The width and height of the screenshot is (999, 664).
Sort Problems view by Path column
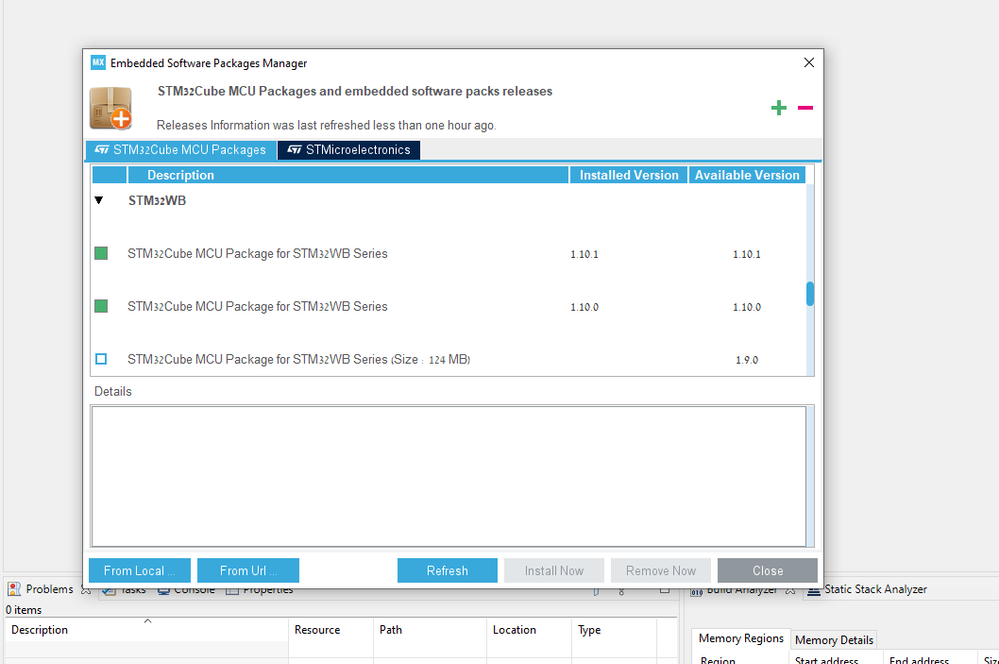430,630
